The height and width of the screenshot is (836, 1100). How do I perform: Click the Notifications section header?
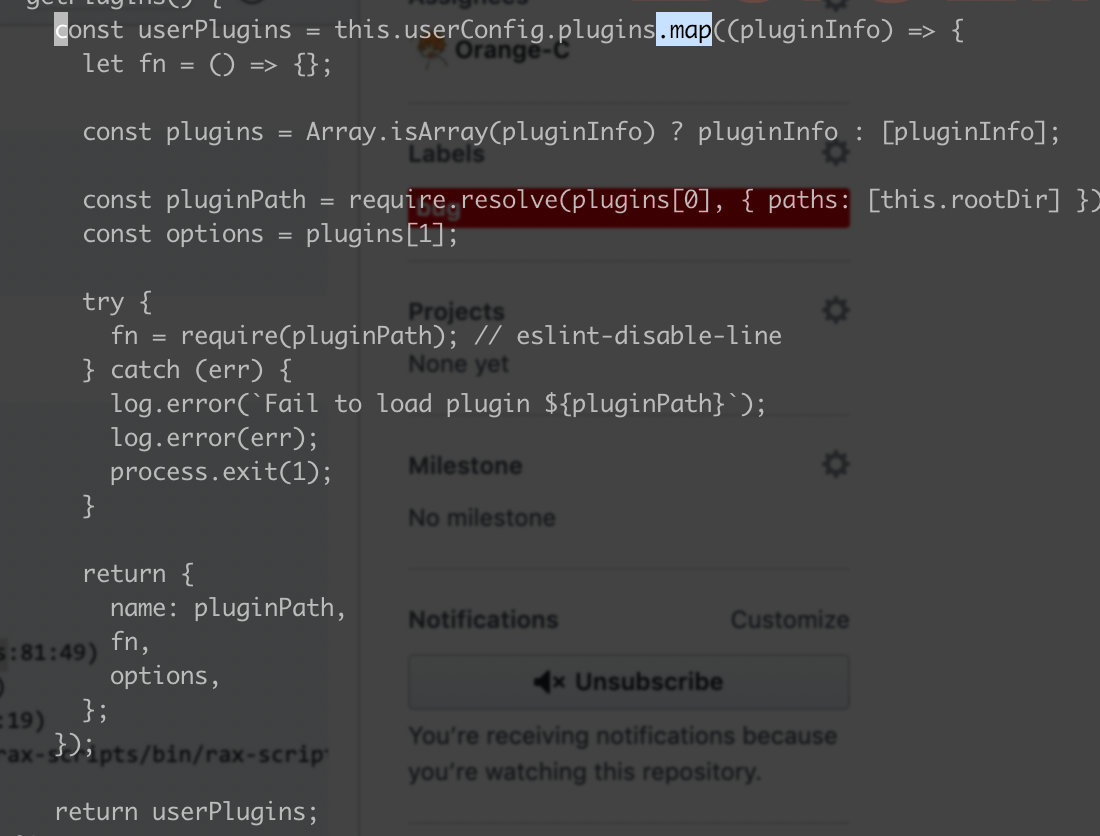pyautogui.click(x=483, y=620)
